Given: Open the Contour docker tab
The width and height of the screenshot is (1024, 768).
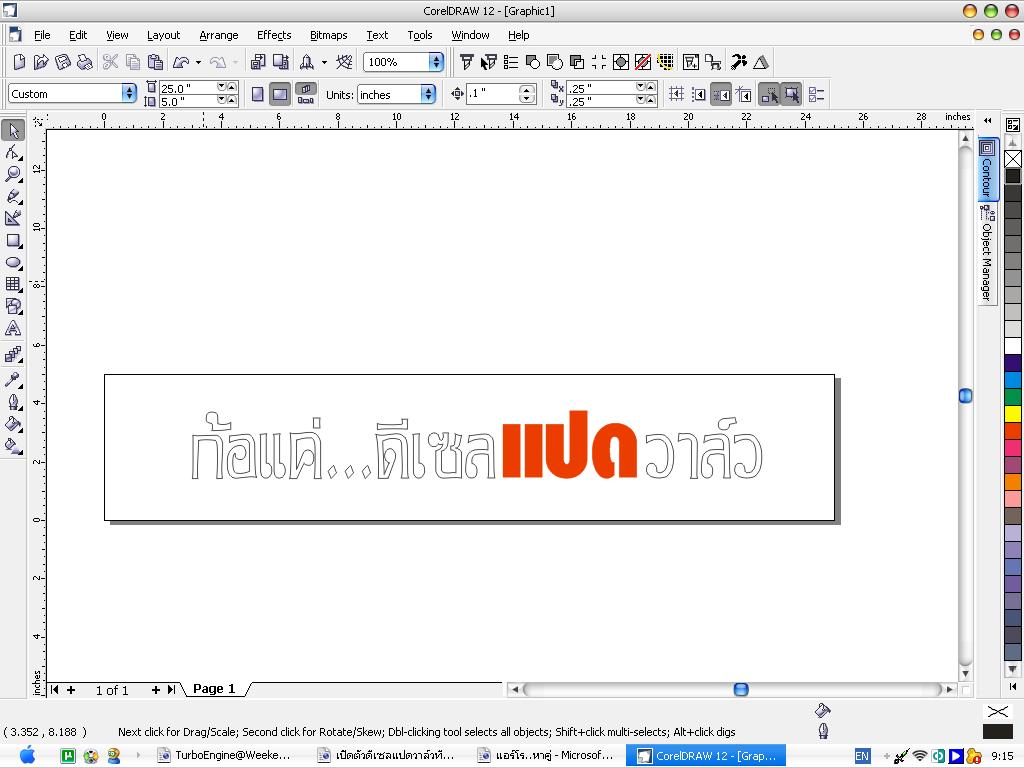Looking at the screenshot, I should click(987, 170).
